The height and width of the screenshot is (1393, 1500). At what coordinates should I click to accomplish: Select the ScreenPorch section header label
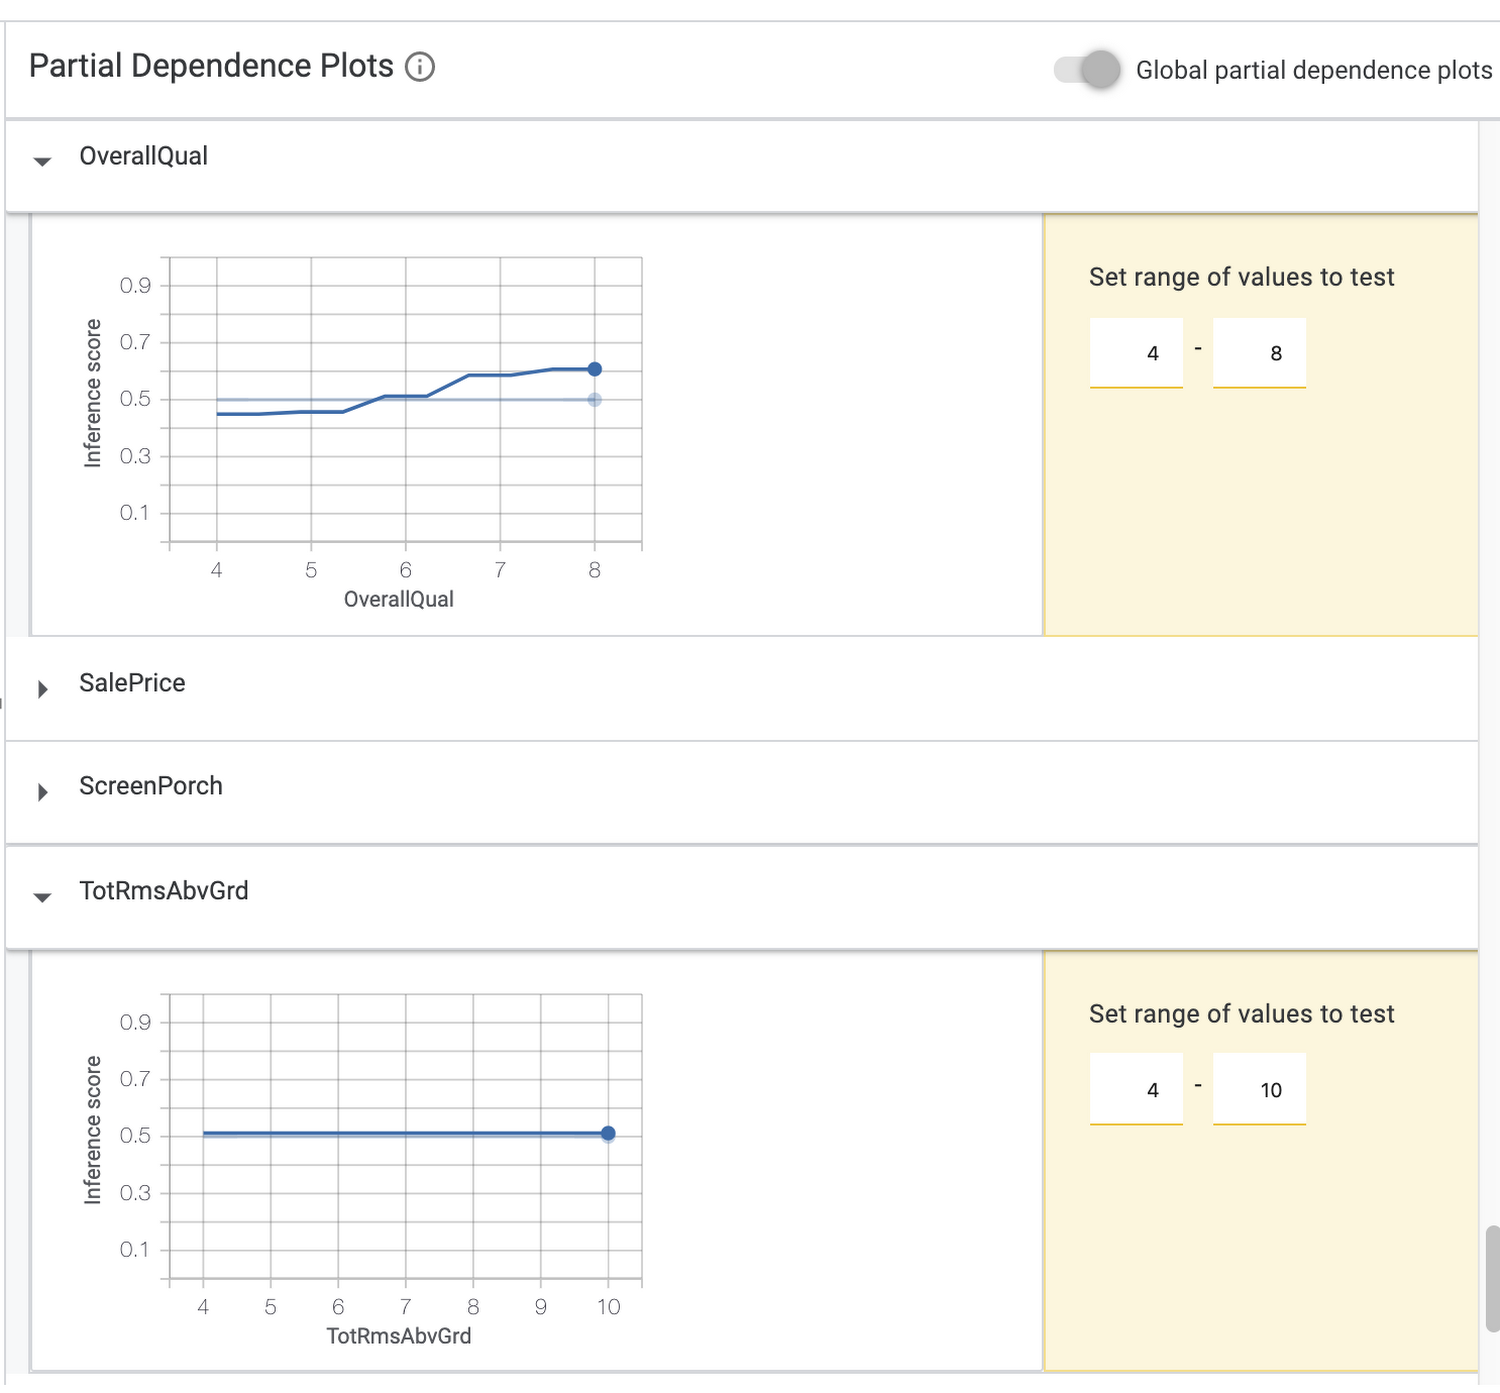[151, 786]
